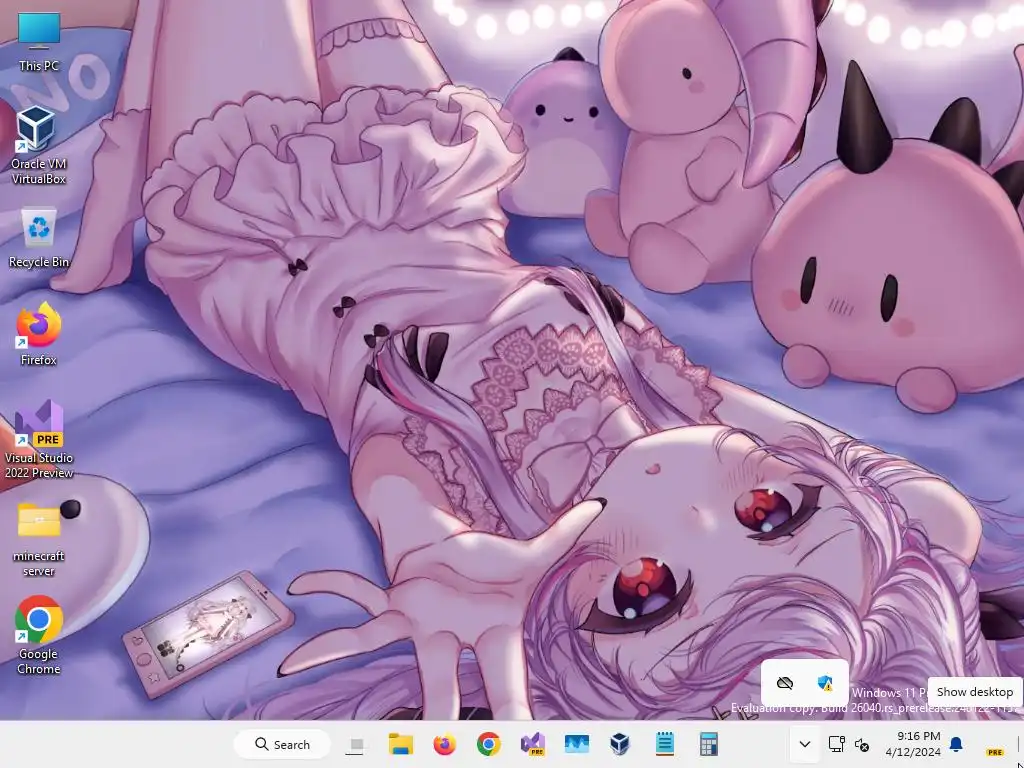Open Task Manager graph icon in taskbar

point(577,744)
